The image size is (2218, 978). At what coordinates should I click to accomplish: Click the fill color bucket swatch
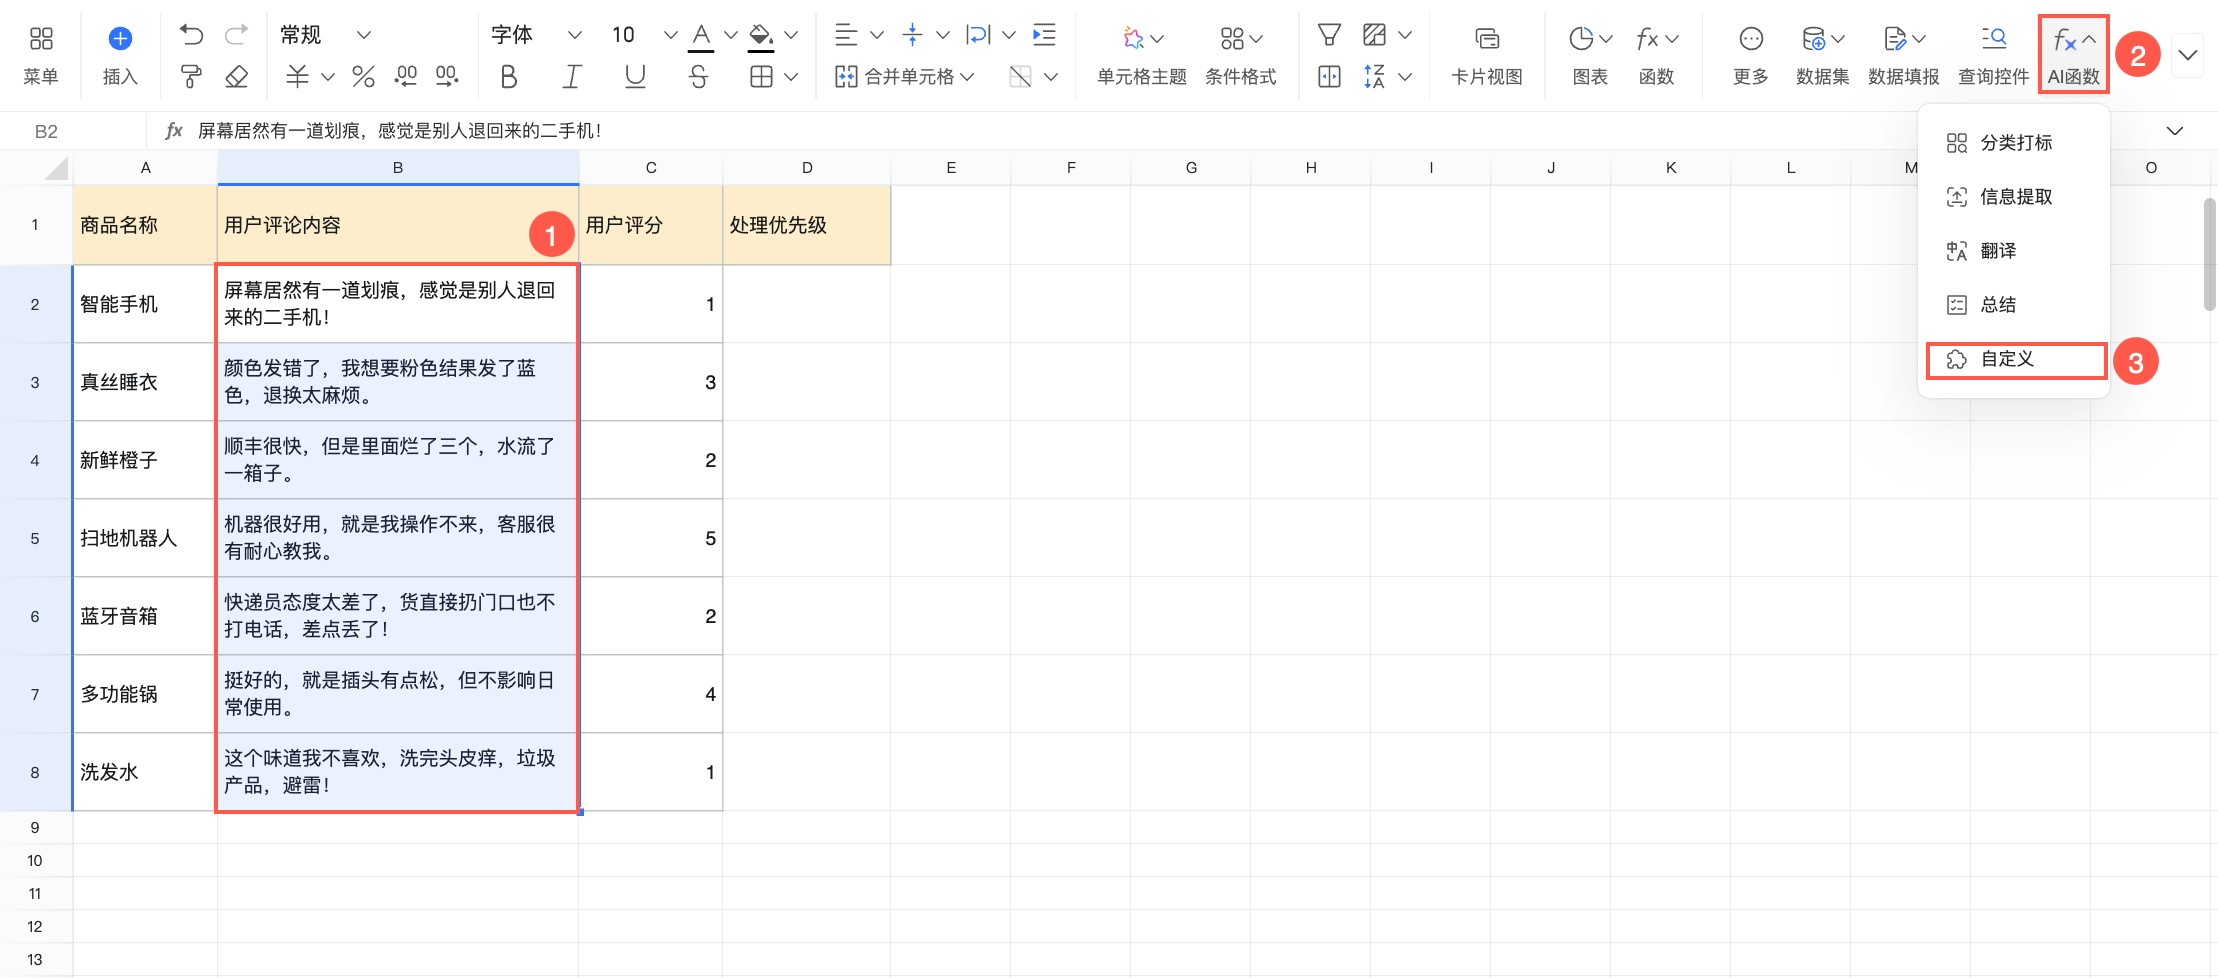[x=761, y=37]
